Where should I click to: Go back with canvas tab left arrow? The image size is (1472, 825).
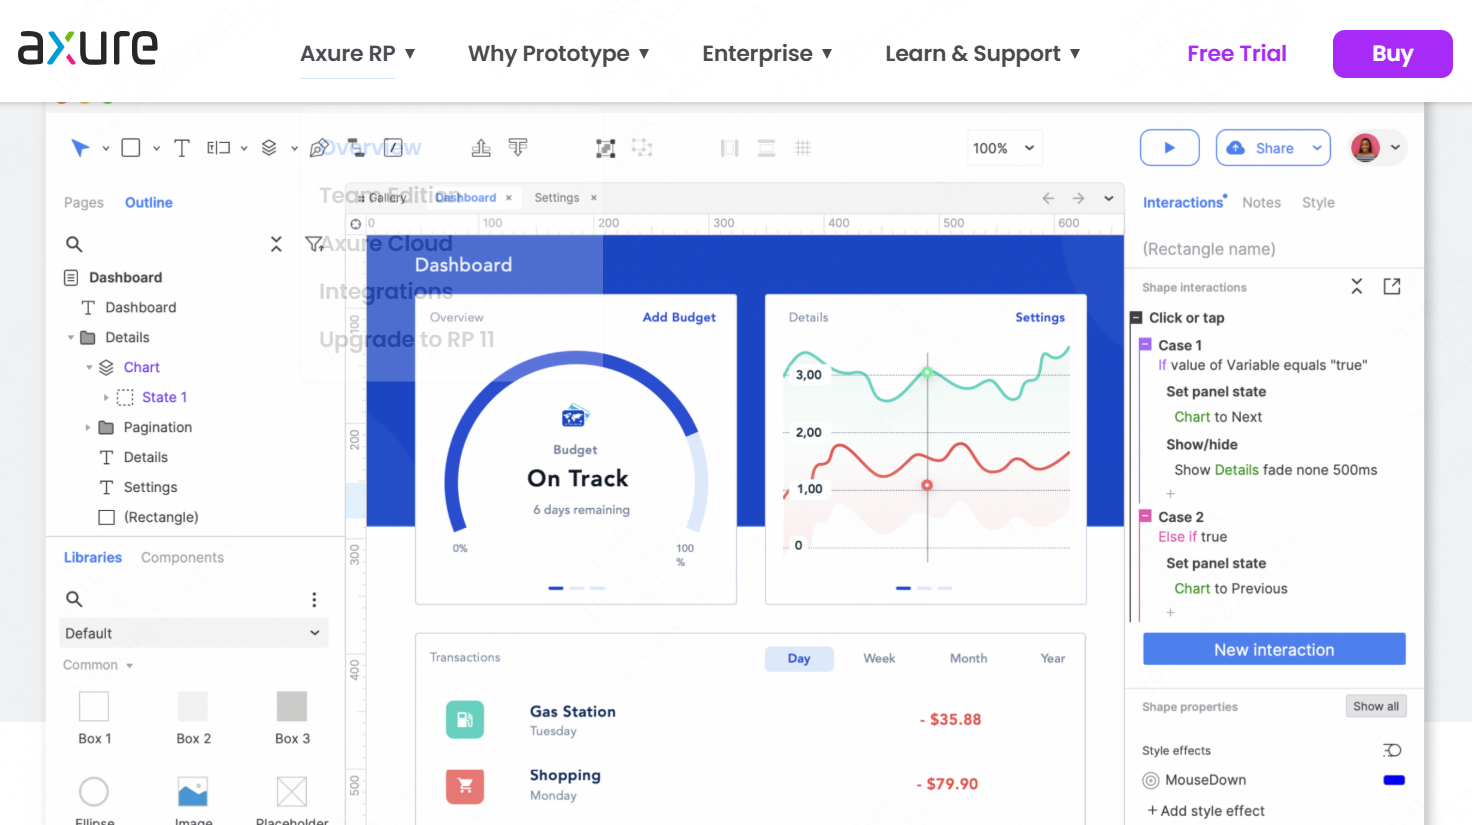[1048, 198]
